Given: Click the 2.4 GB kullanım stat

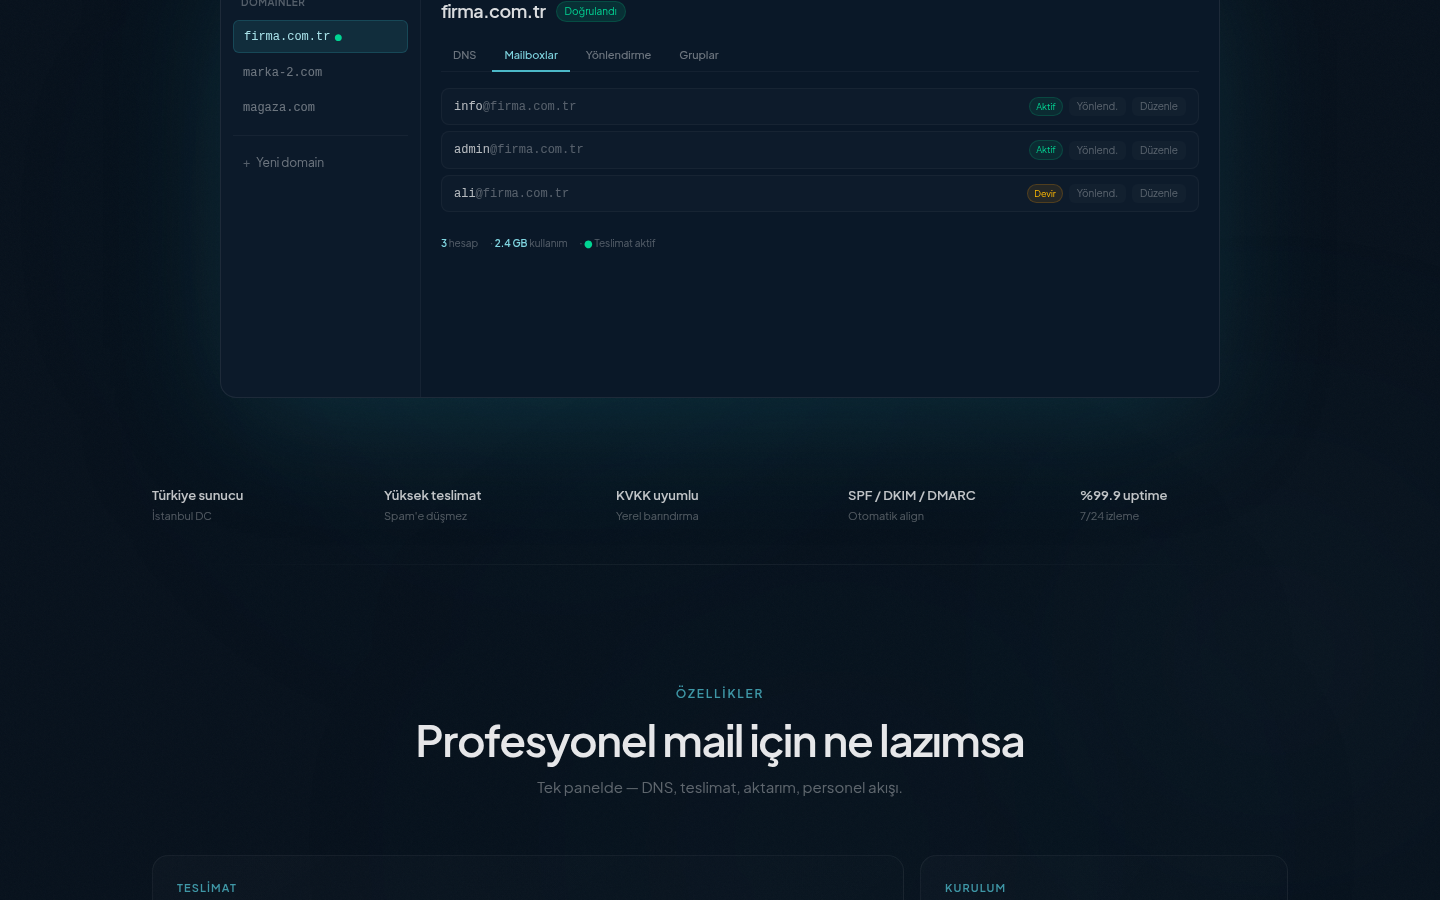Looking at the screenshot, I should tap(530, 243).
